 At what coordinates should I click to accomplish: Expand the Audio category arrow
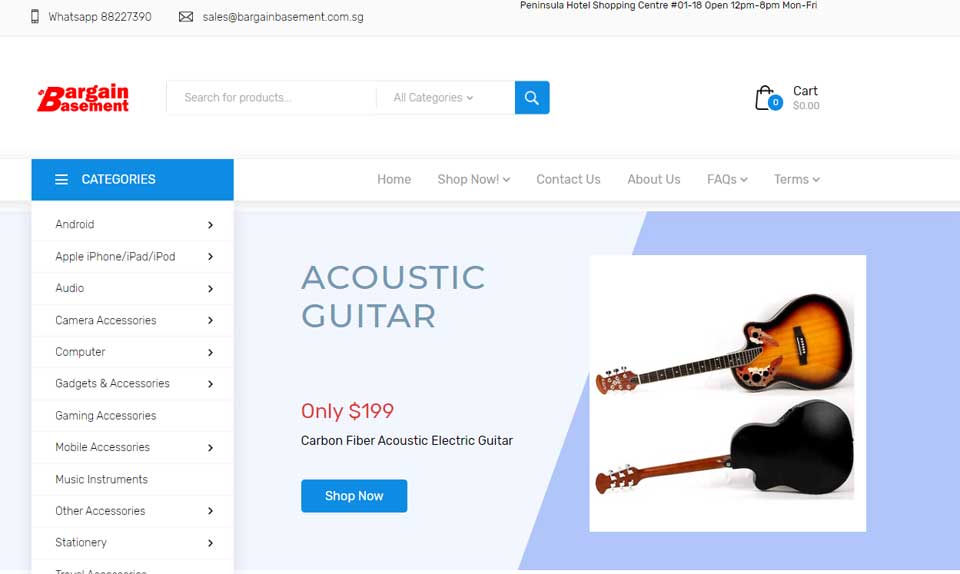(210, 288)
